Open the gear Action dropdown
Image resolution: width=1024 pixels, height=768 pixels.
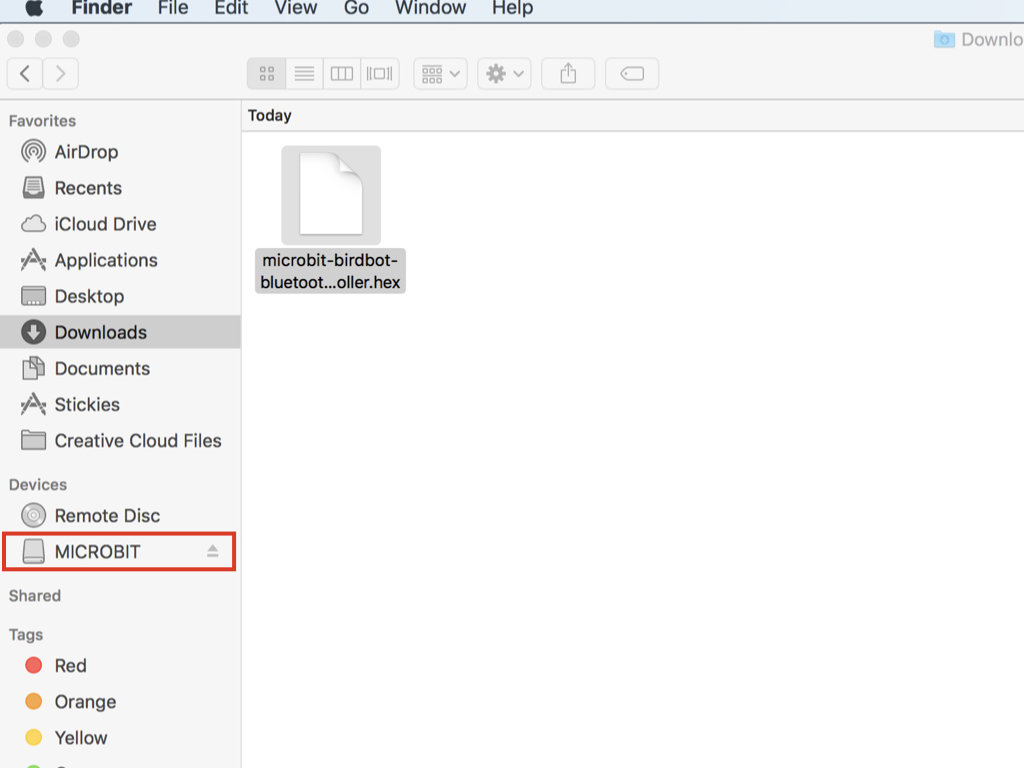point(504,73)
